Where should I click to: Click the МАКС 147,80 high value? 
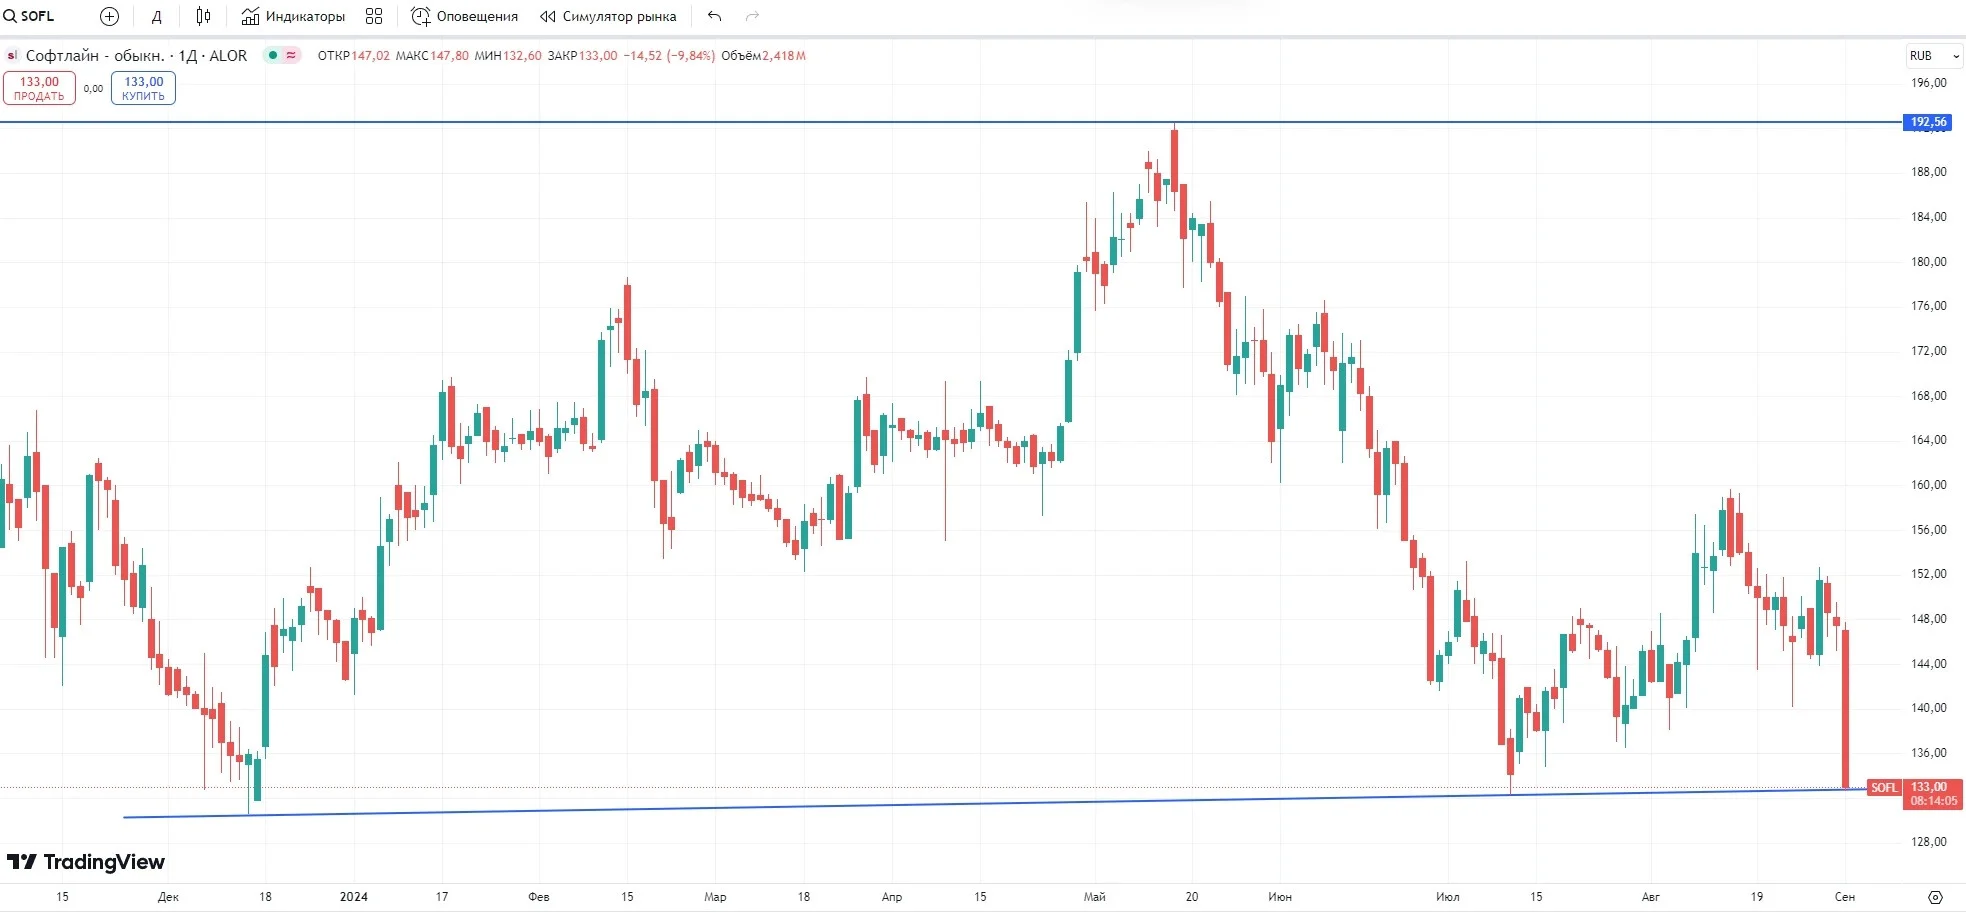pyautogui.click(x=432, y=56)
